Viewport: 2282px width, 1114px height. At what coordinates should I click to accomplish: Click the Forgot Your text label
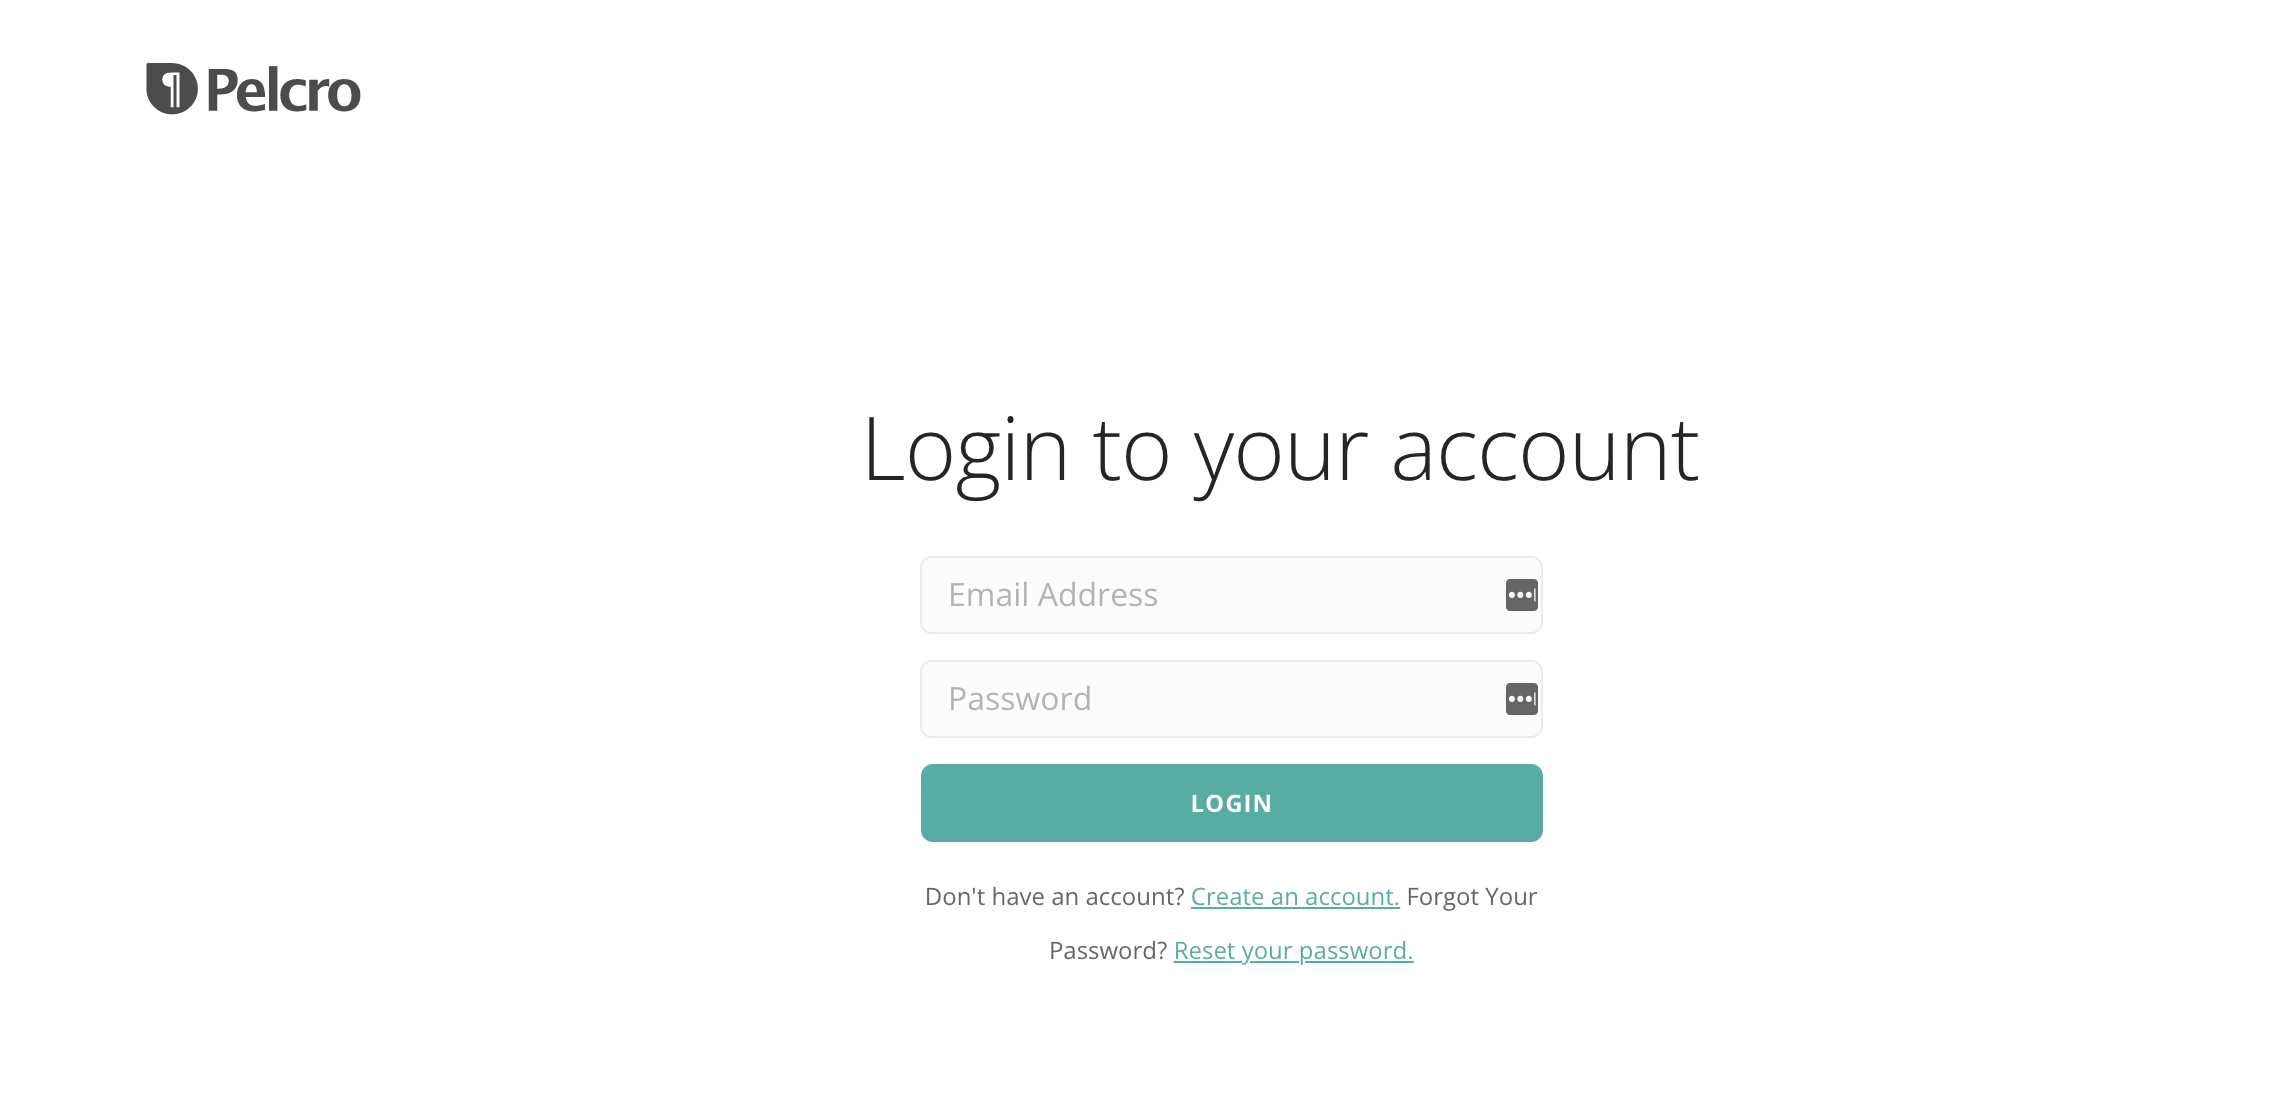1471,897
